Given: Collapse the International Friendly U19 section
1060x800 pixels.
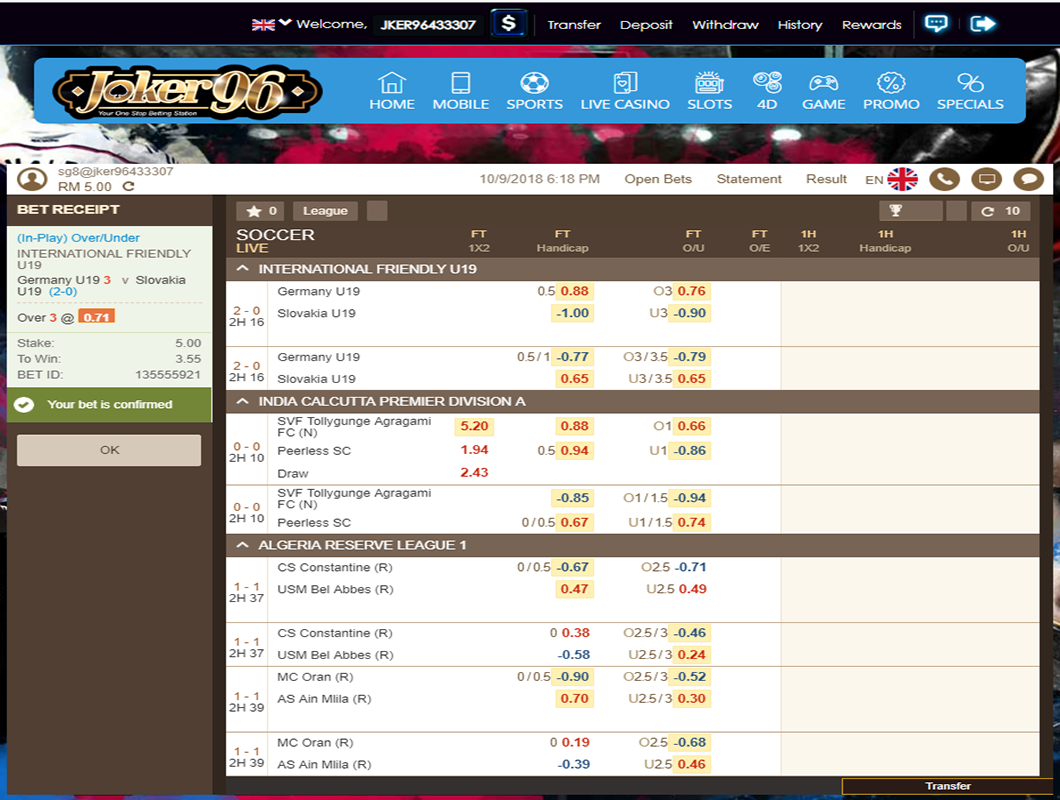Looking at the screenshot, I should click(243, 269).
